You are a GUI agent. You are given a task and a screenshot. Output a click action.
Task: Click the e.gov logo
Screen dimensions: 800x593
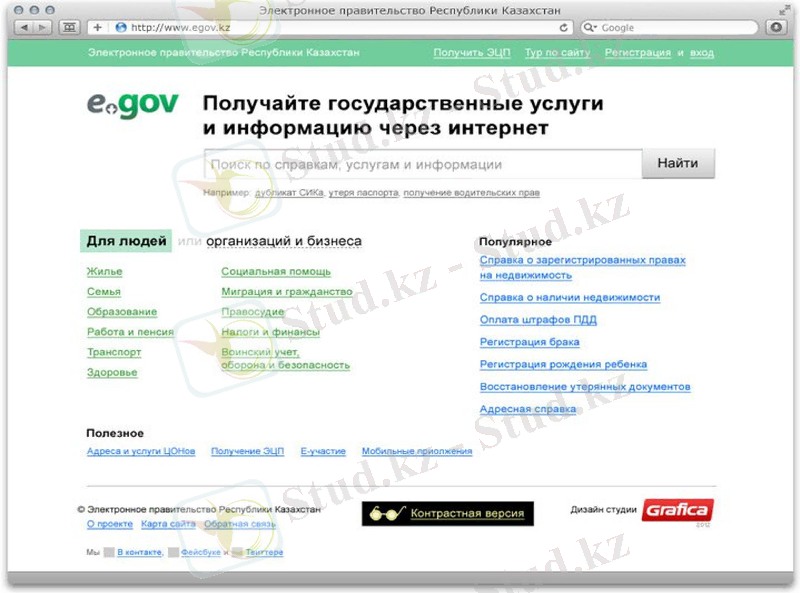132,106
